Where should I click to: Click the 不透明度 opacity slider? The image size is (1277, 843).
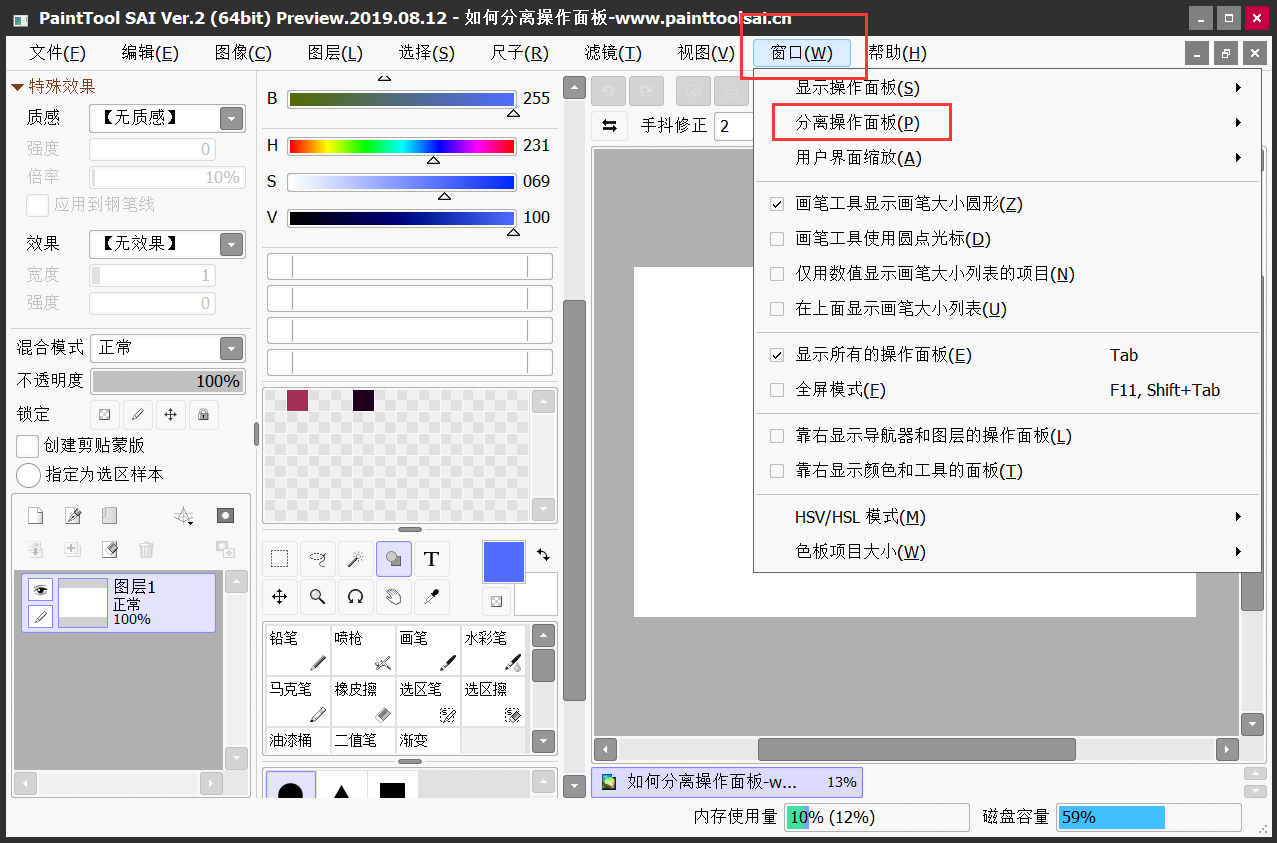coord(168,381)
